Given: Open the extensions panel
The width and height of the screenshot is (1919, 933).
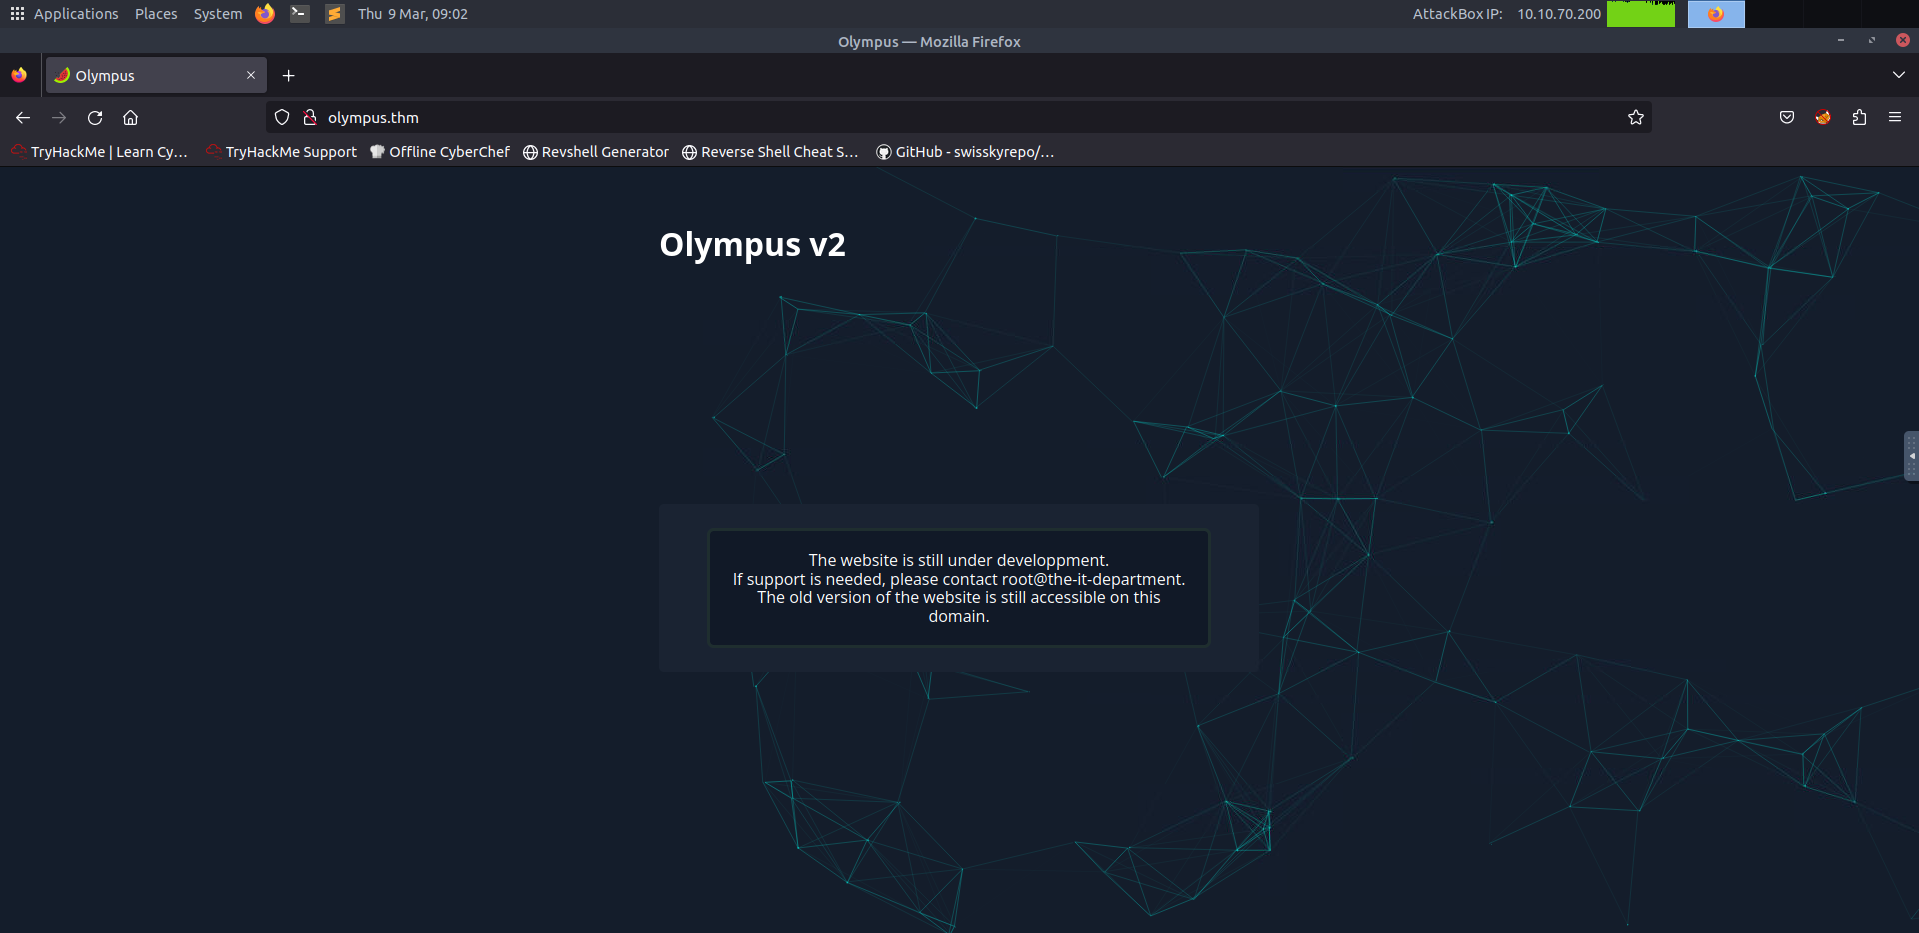Looking at the screenshot, I should click(1859, 117).
